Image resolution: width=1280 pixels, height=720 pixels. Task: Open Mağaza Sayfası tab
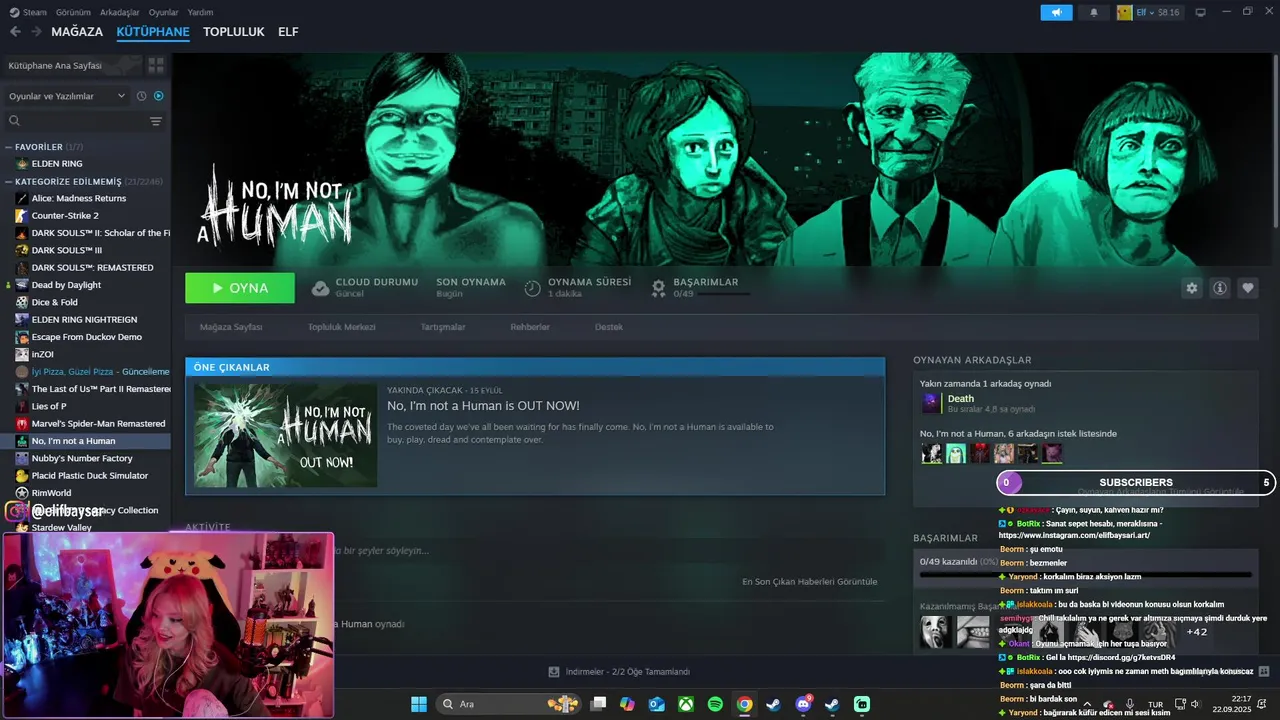point(231,327)
